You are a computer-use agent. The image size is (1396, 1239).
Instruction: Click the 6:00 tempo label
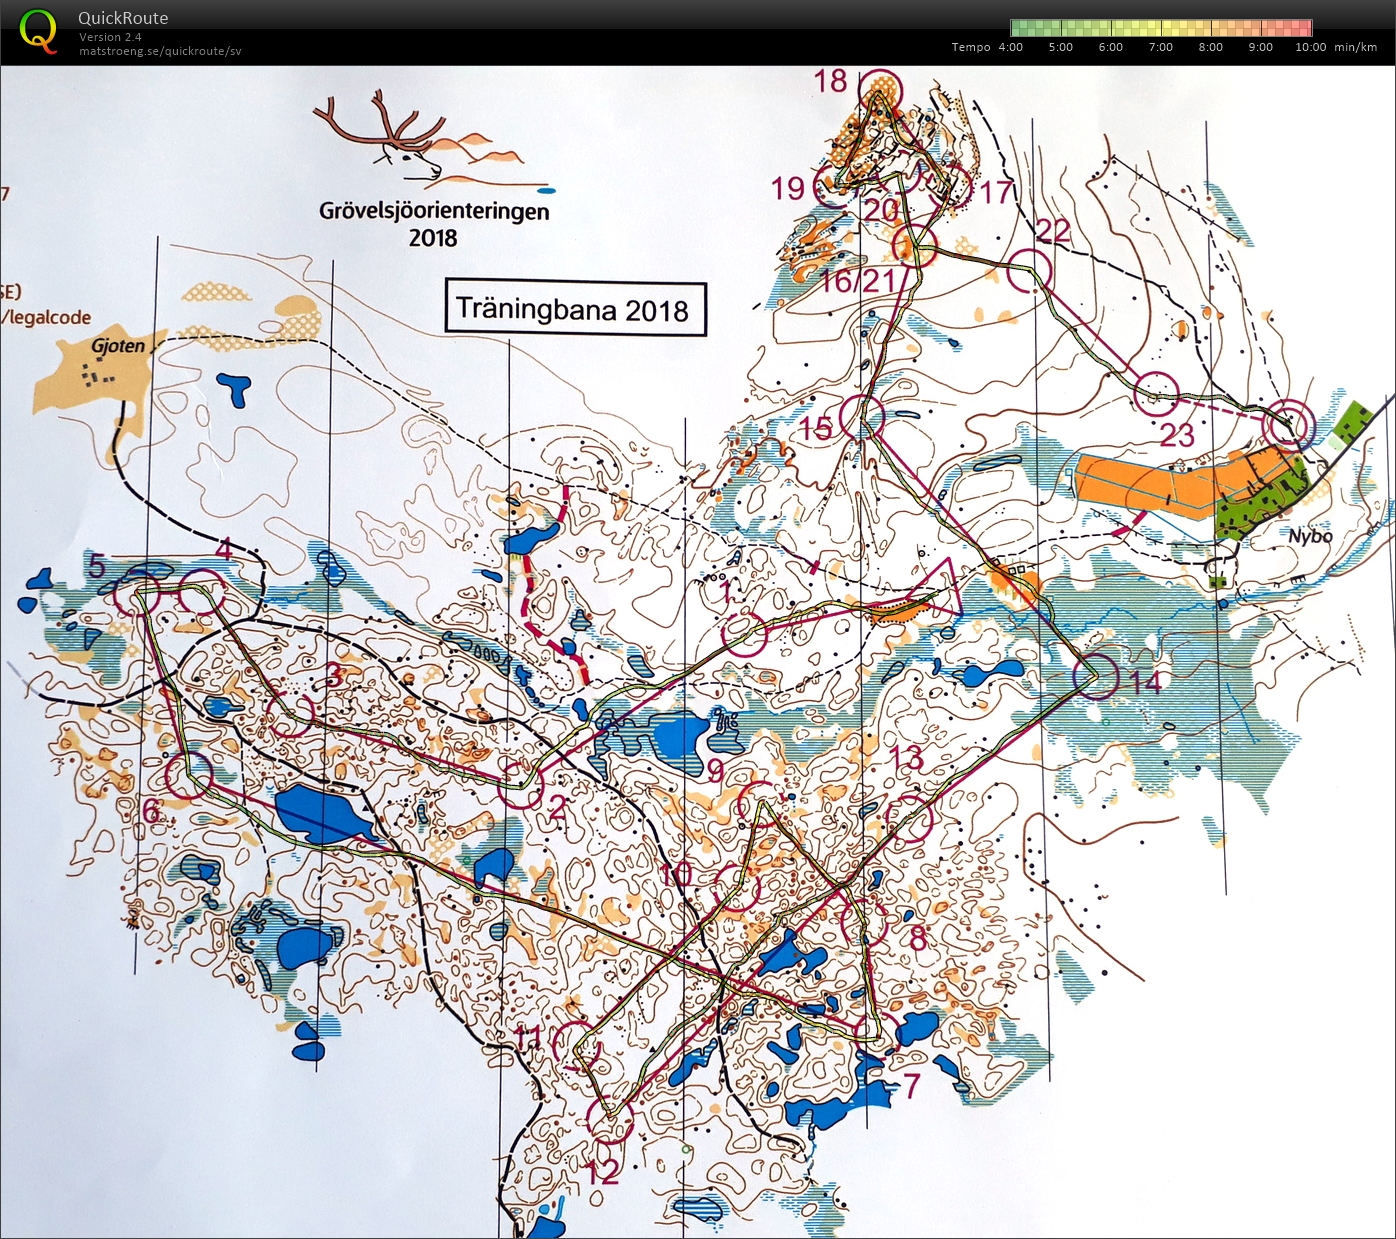[1110, 47]
